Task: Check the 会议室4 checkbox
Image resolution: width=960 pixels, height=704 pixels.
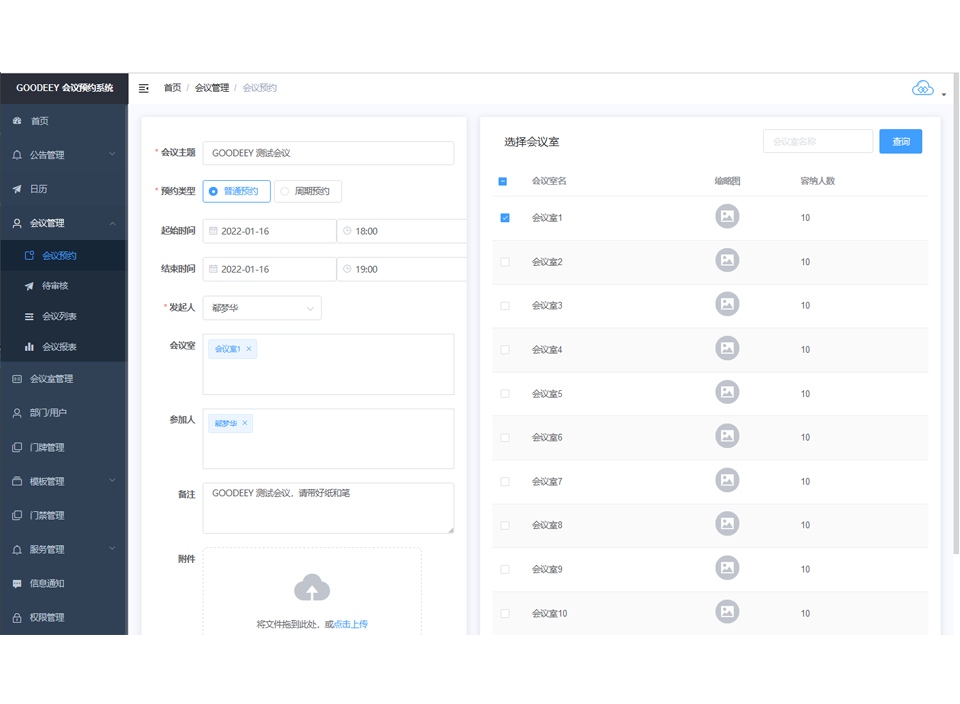Action: pos(505,350)
